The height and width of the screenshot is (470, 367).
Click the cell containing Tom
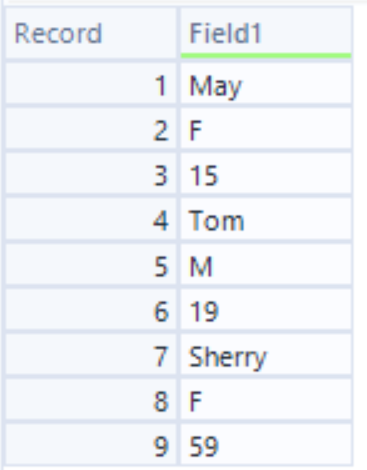tap(266, 221)
